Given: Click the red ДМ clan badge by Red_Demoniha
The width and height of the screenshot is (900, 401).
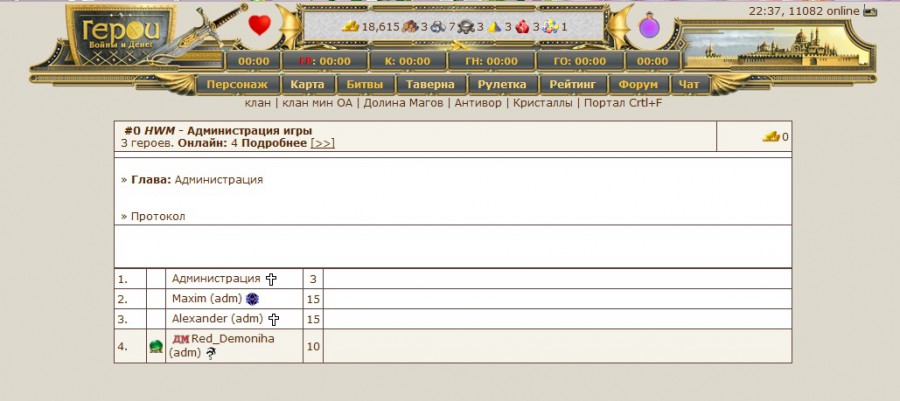Looking at the screenshot, I should tap(181, 339).
